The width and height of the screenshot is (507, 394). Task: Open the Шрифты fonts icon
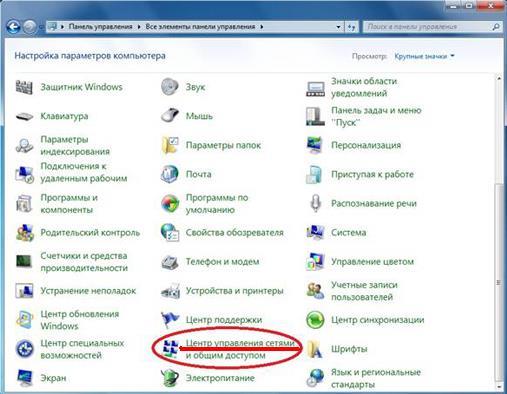pos(315,349)
